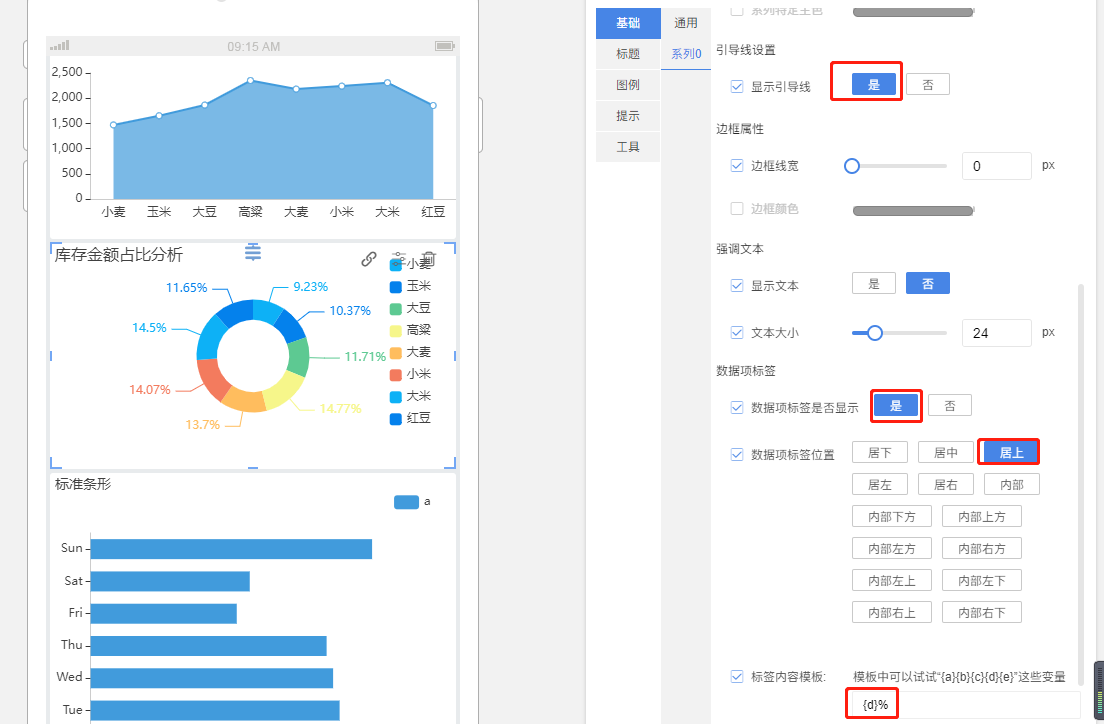Choose 是 for 显示引导线
The image size is (1104, 724).
click(x=874, y=85)
